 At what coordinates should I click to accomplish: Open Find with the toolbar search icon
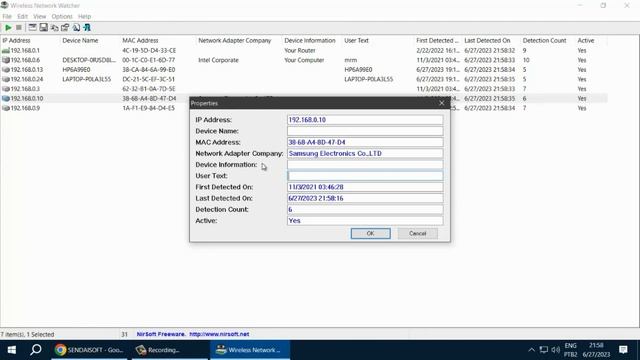click(76, 28)
